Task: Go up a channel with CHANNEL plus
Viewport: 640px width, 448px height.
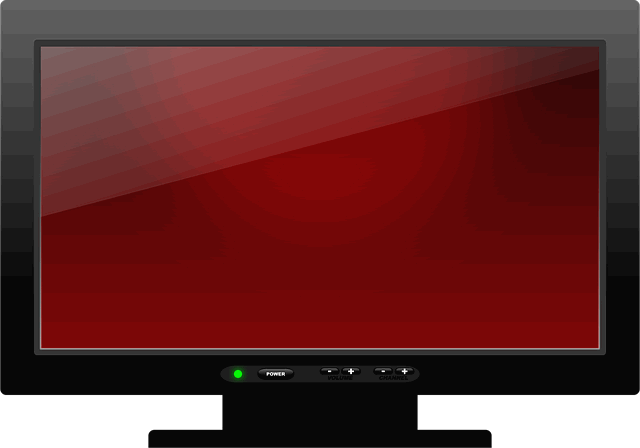Action: [x=404, y=371]
